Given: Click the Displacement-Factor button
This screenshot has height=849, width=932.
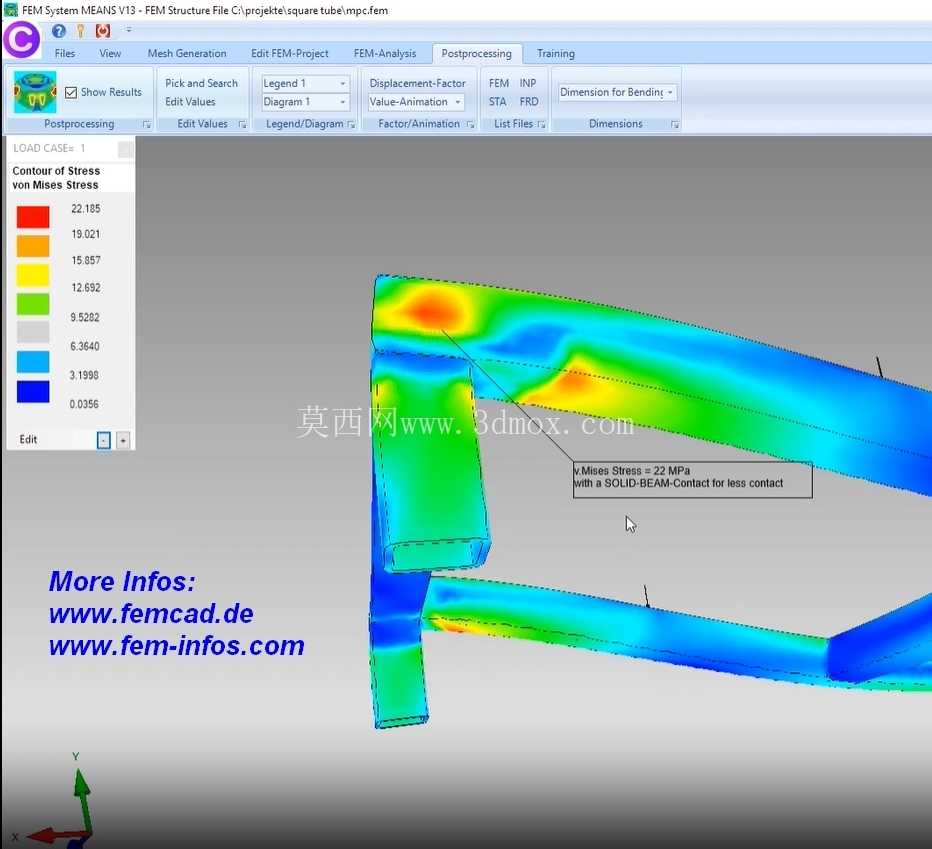Looking at the screenshot, I should click(x=417, y=83).
